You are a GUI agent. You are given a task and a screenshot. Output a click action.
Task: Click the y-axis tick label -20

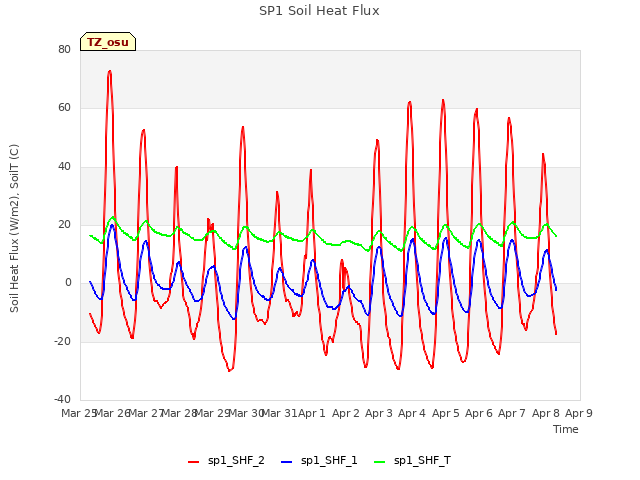click(x=62, y=341)
